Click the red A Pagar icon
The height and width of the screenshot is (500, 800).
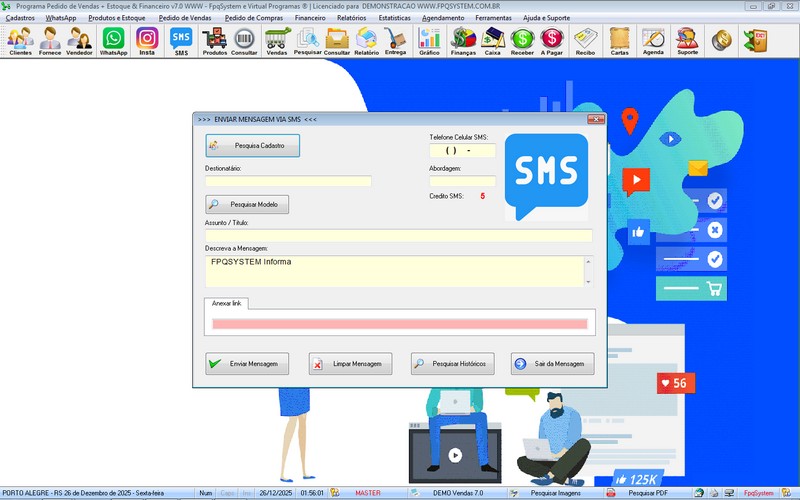(552, 41)
